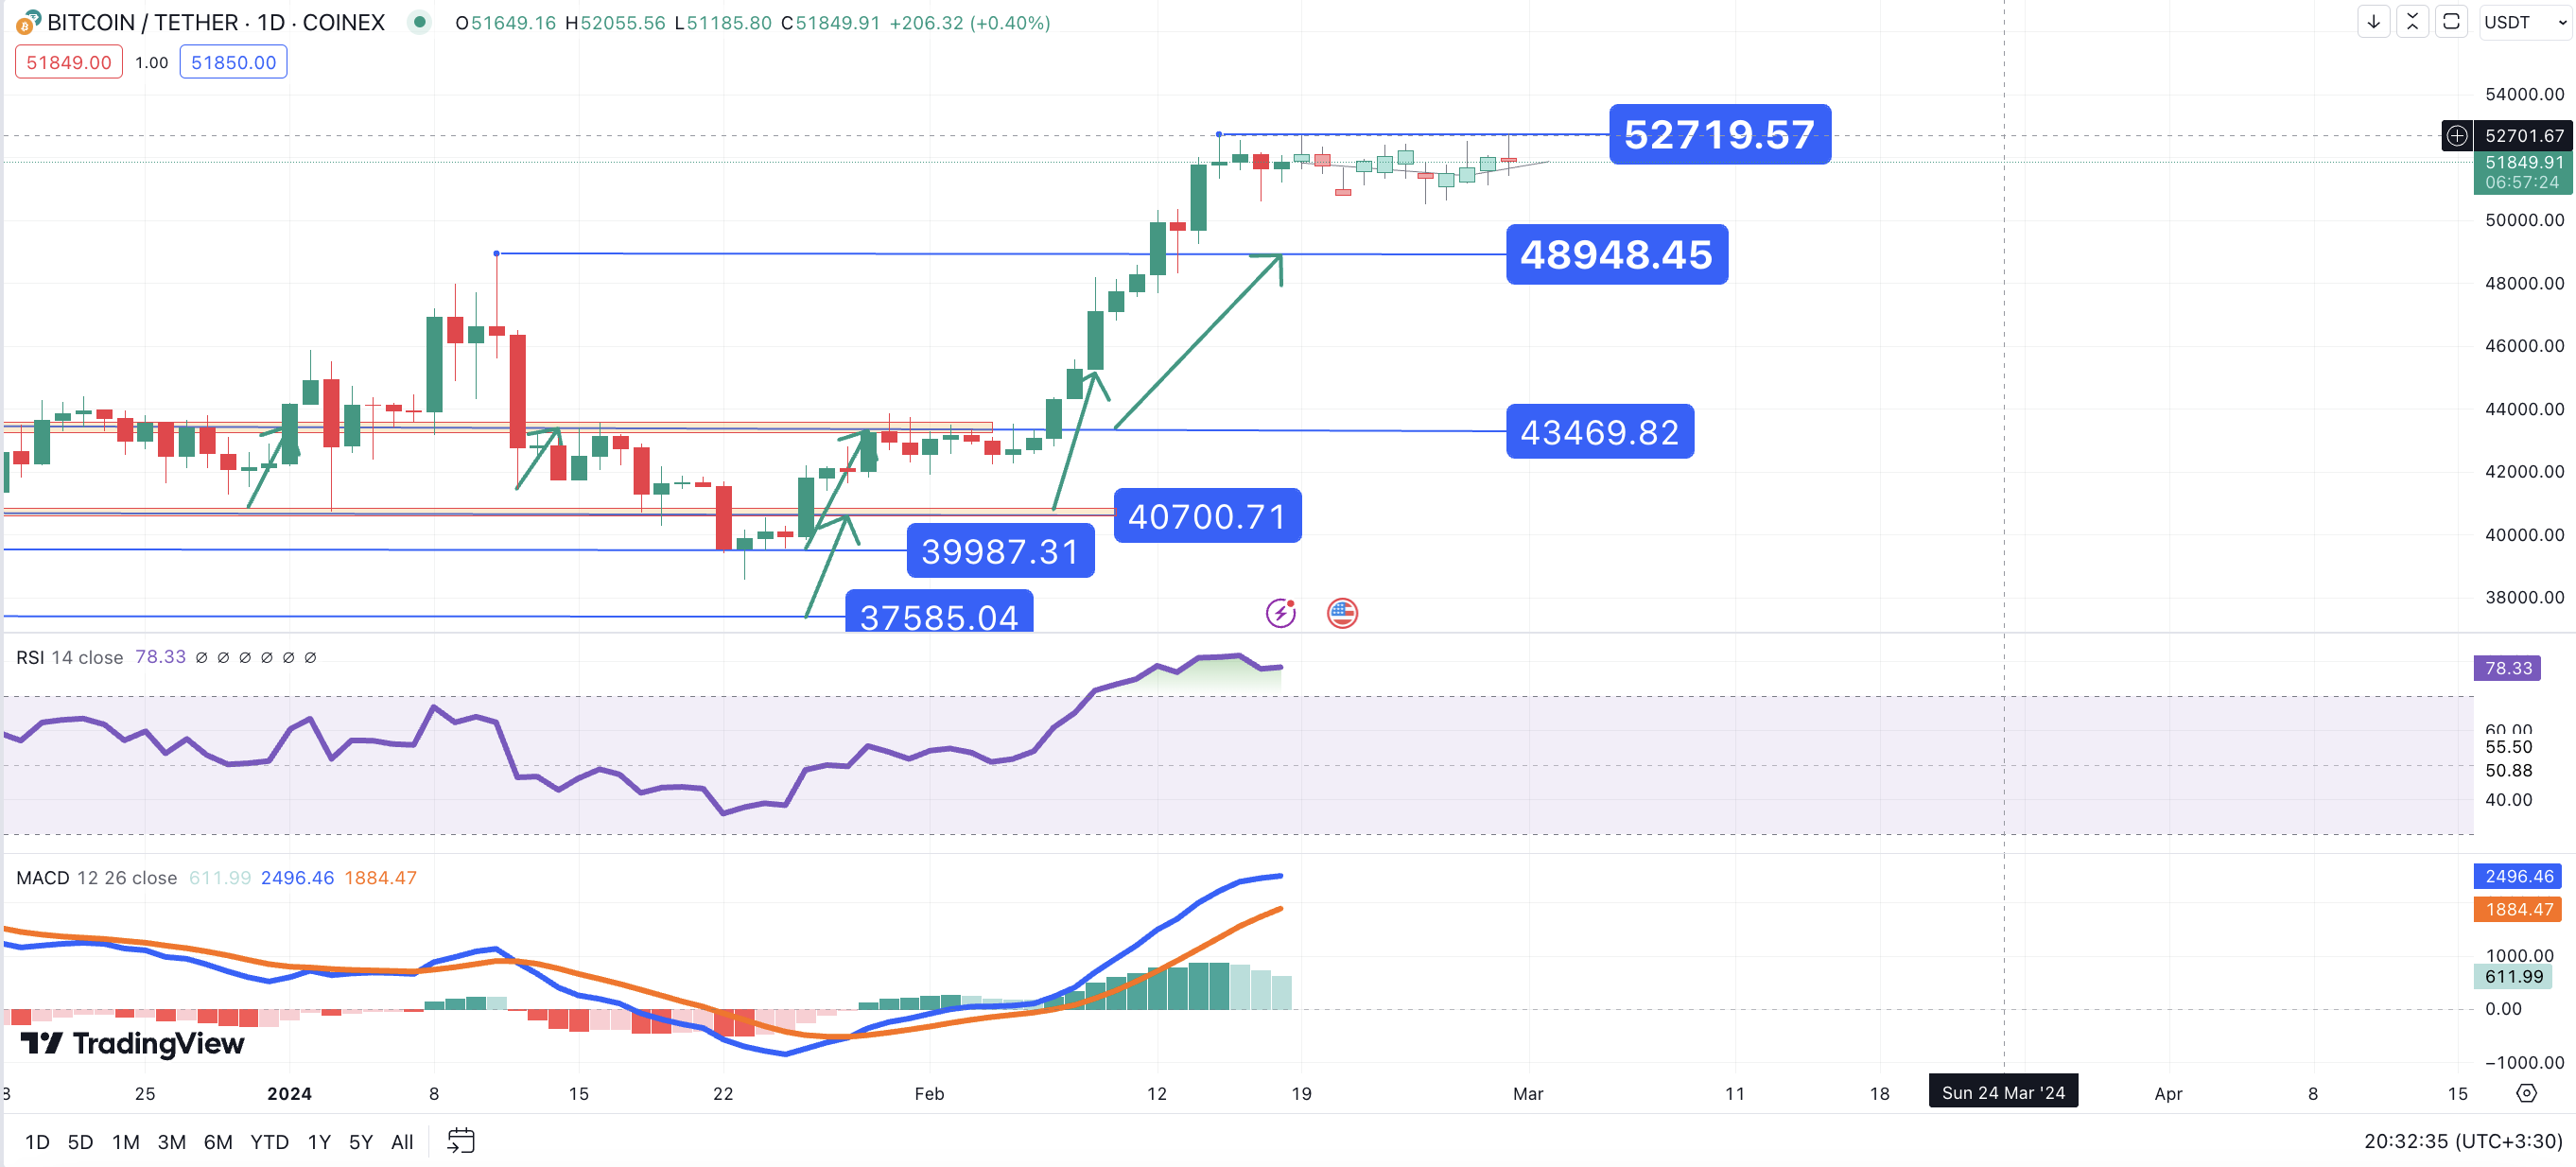Click the fullscreen frame icon
Image resolution: width=2576 pixels, height=1167 pixels.
pyautogui.click(x=2451, y=22)
